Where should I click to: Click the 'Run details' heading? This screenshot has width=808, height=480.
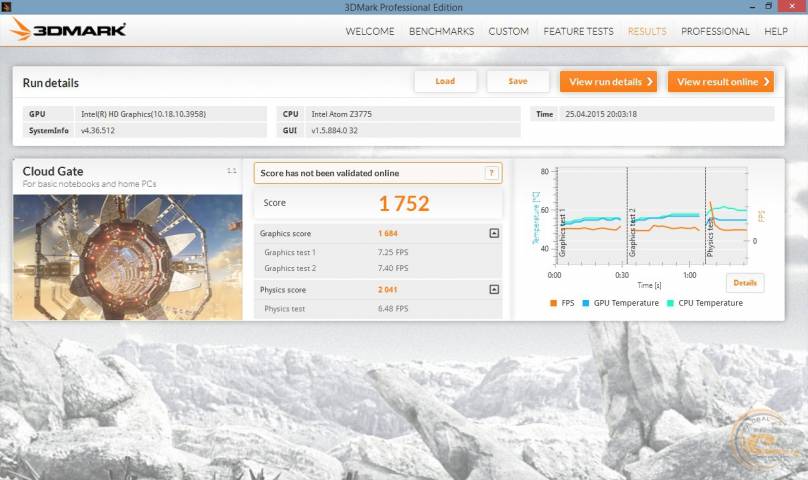50,83
